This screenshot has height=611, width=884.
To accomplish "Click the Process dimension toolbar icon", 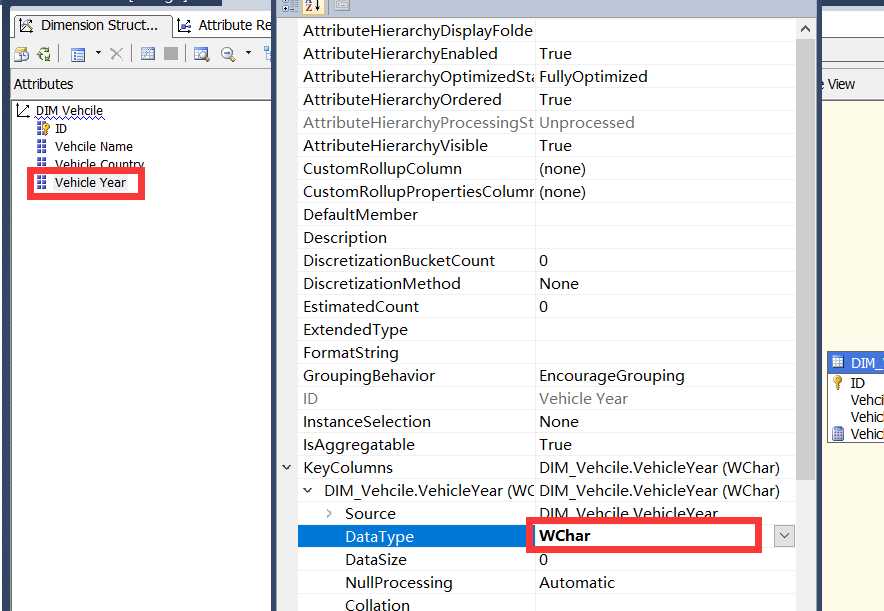I will click(43, 54).
